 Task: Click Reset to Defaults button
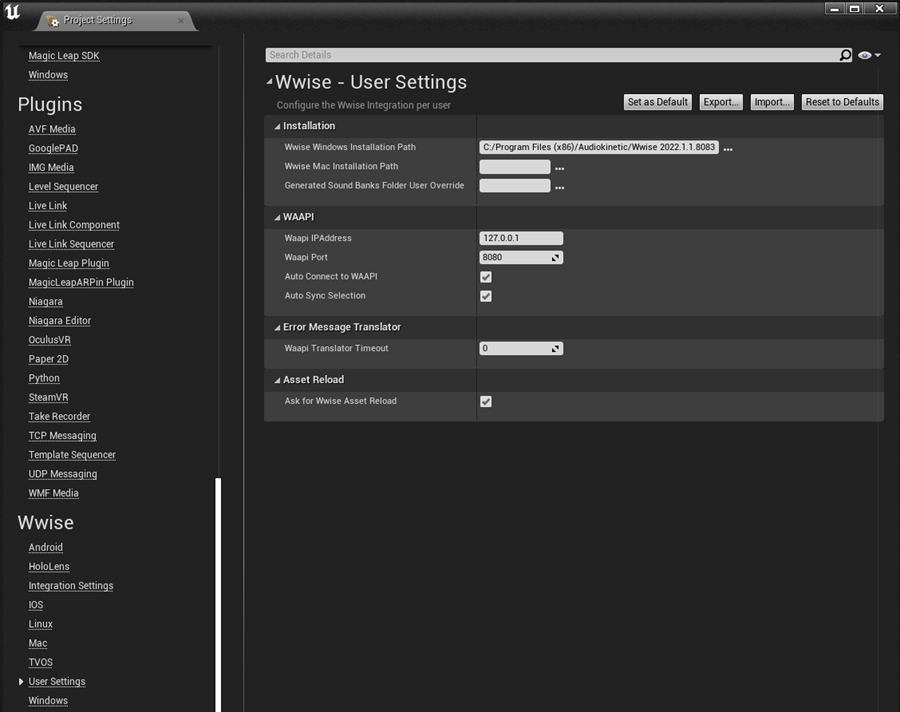pyautogui.click(x=842, y=102)
